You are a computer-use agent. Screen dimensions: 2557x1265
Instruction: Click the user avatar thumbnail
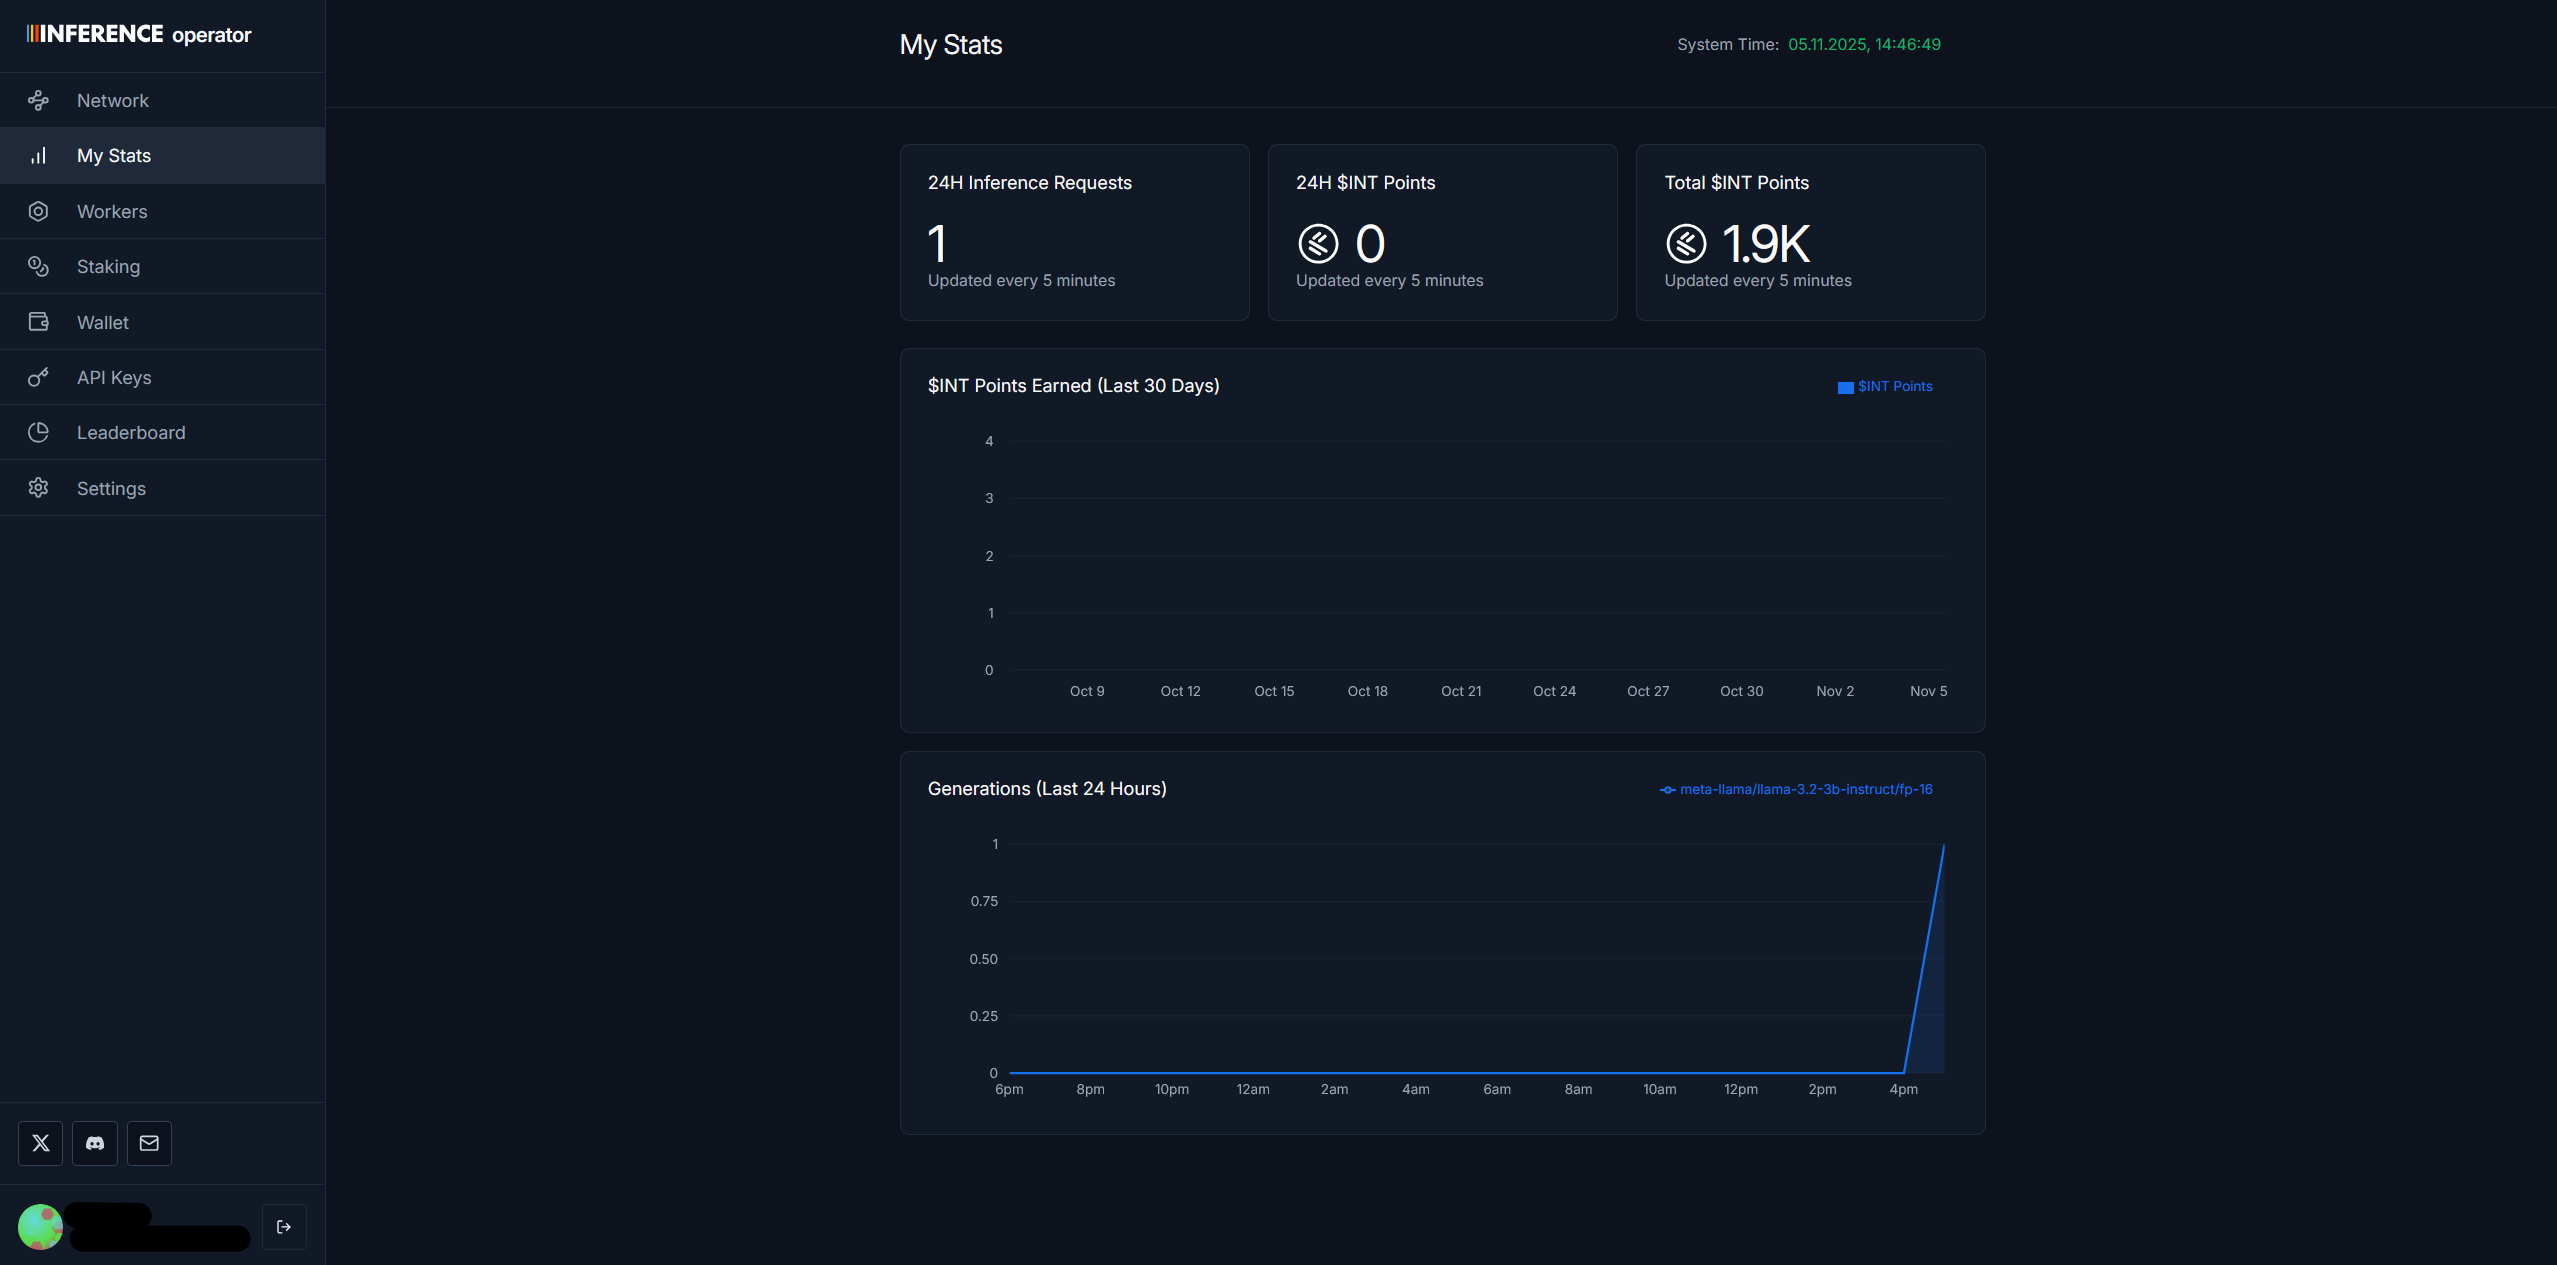[x=40, y=1227]
